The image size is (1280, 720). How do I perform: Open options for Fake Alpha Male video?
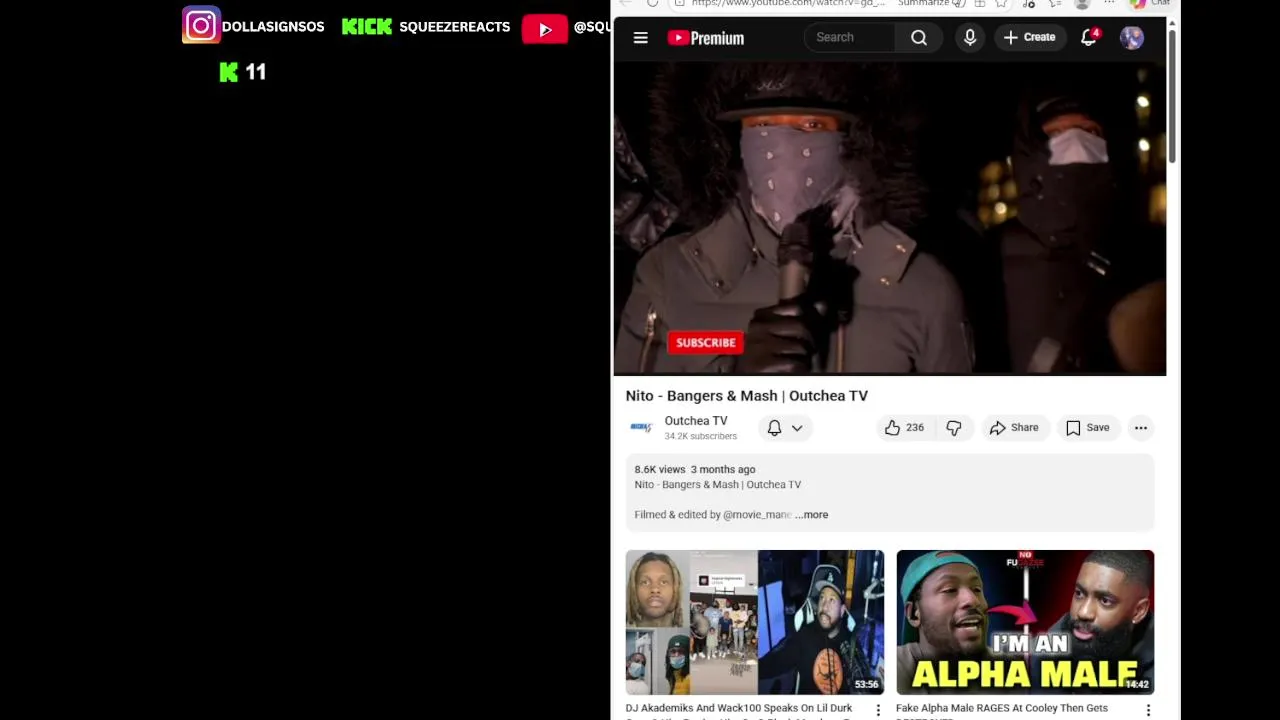pos(1148,710)
